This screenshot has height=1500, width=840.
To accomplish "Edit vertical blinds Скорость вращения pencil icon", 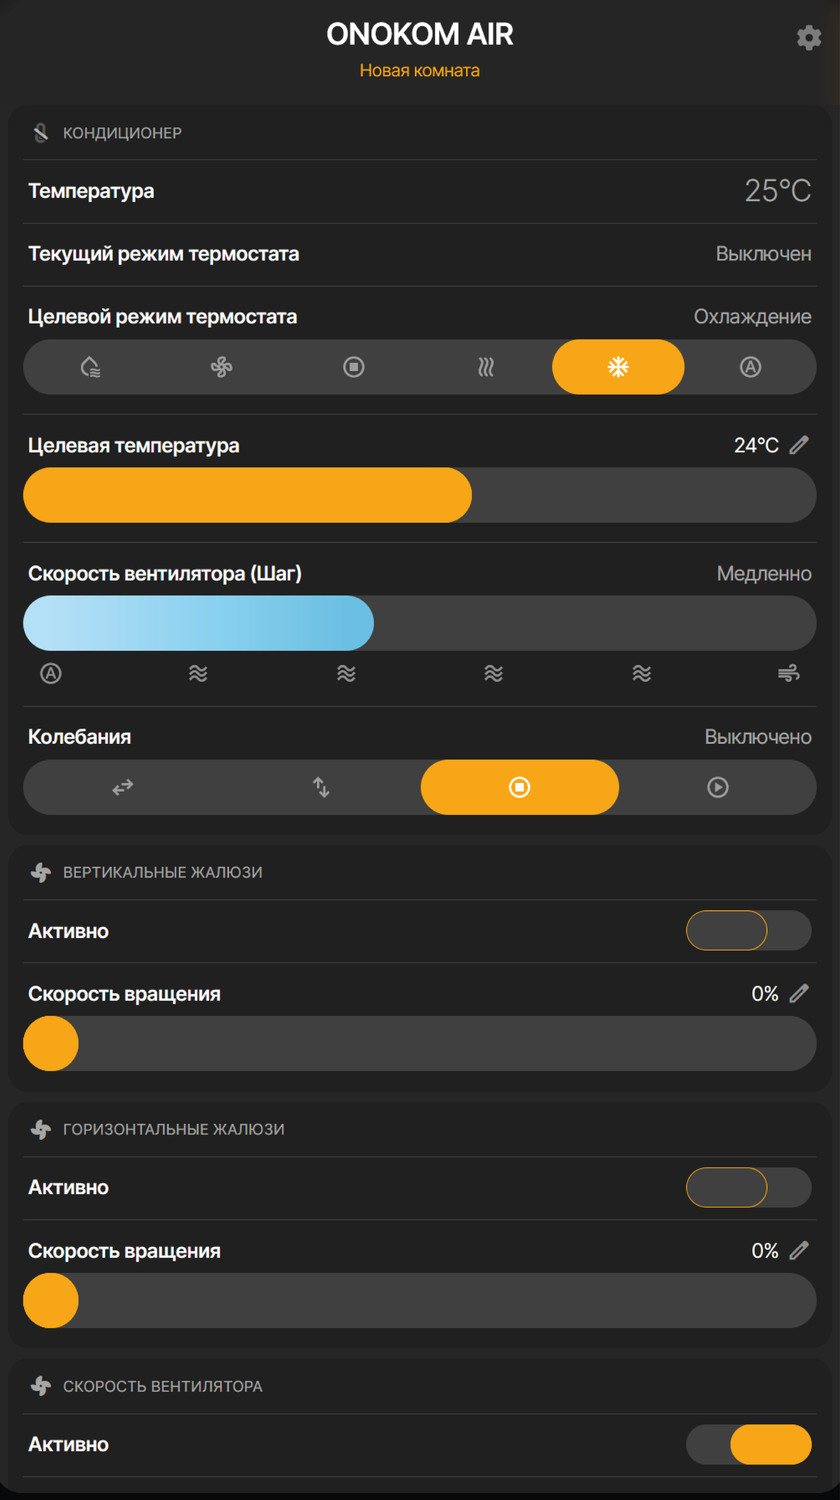I will 798,993.
